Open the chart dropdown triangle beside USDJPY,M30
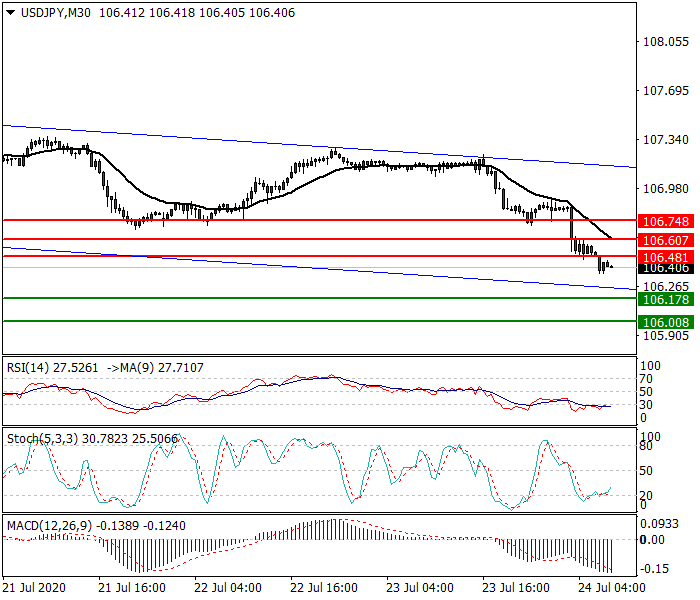The width and height of the screenshot is (700, 600). (11, 13)
